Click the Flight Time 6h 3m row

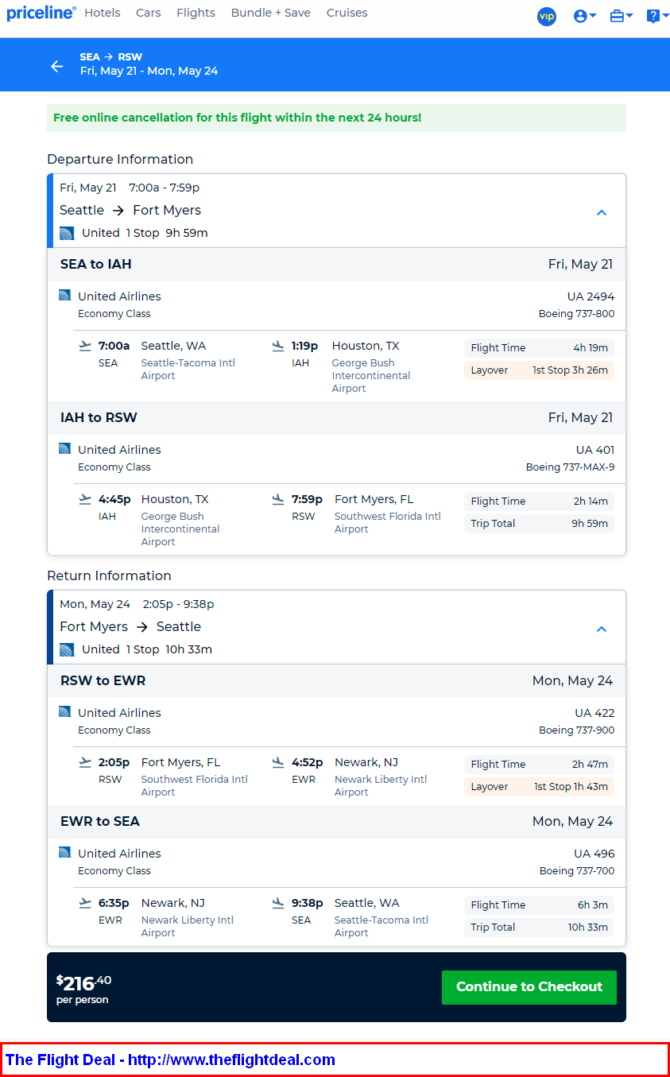(539, 905)
